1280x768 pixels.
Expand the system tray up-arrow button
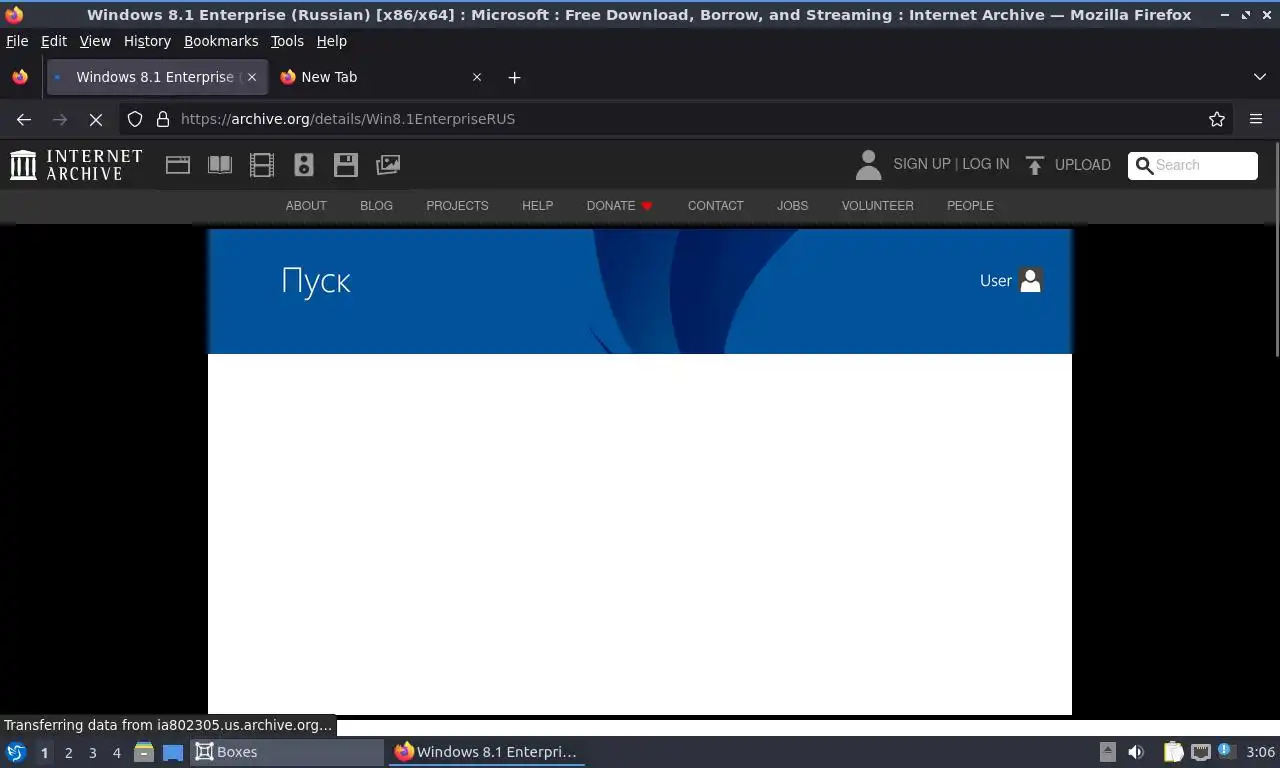(1107, 752)
